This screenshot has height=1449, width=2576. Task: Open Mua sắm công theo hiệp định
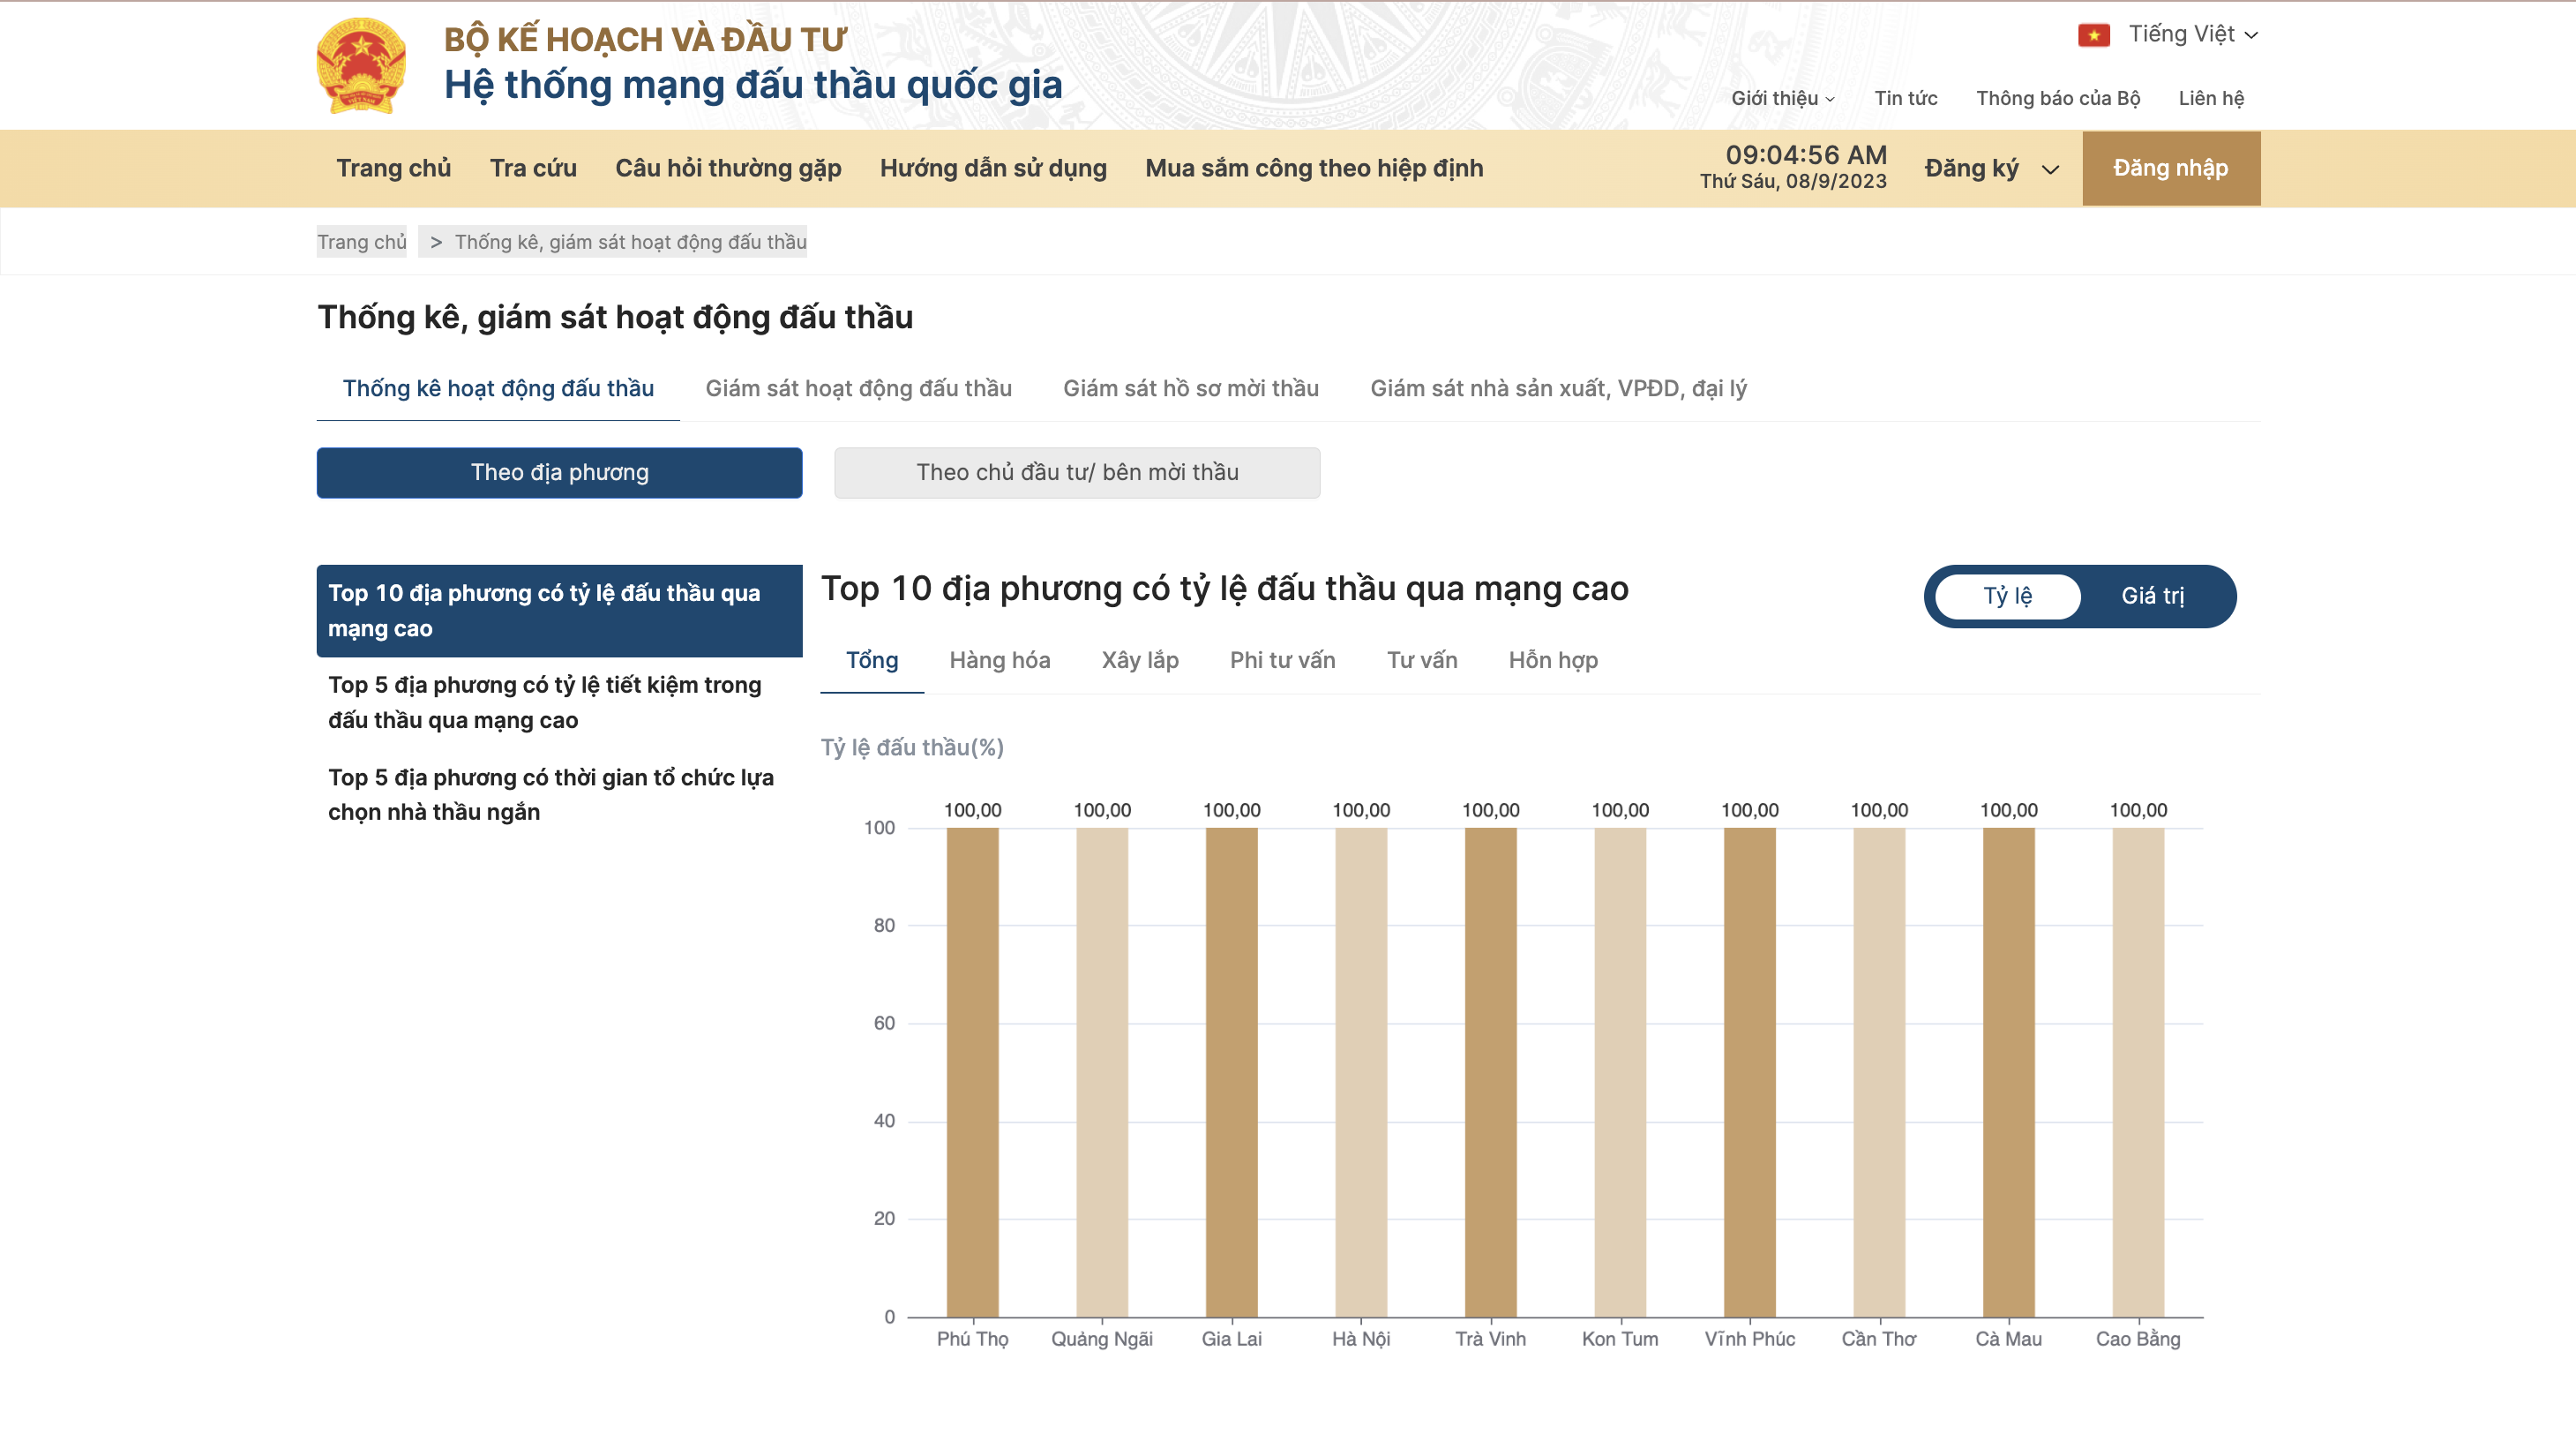pyautogui.click(x=1313, y=168)
